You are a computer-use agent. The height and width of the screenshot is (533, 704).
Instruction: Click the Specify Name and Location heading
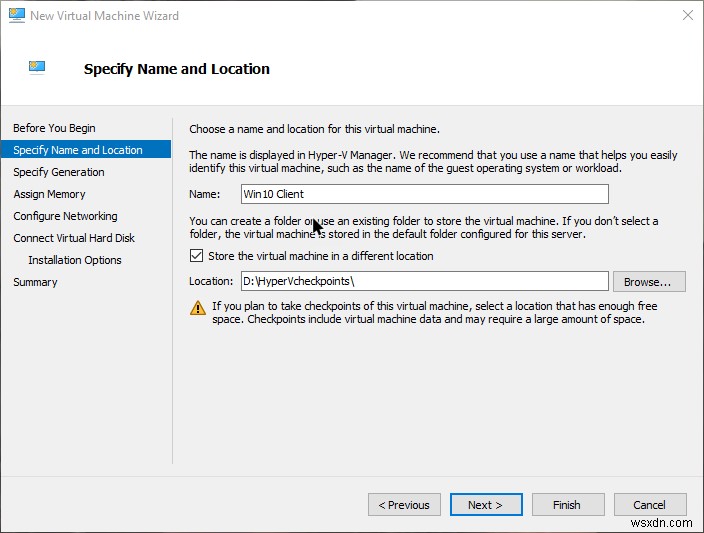click(177, 69)
